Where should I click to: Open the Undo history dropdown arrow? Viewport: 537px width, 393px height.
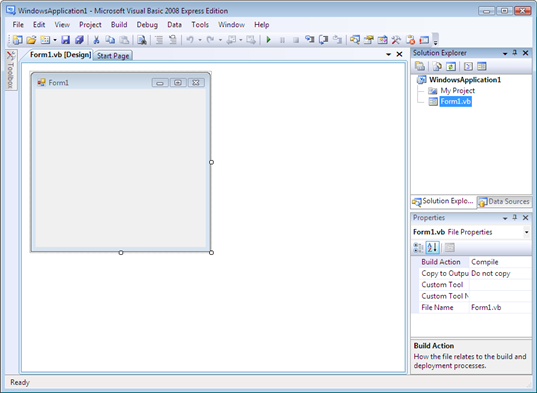point(200,40)
